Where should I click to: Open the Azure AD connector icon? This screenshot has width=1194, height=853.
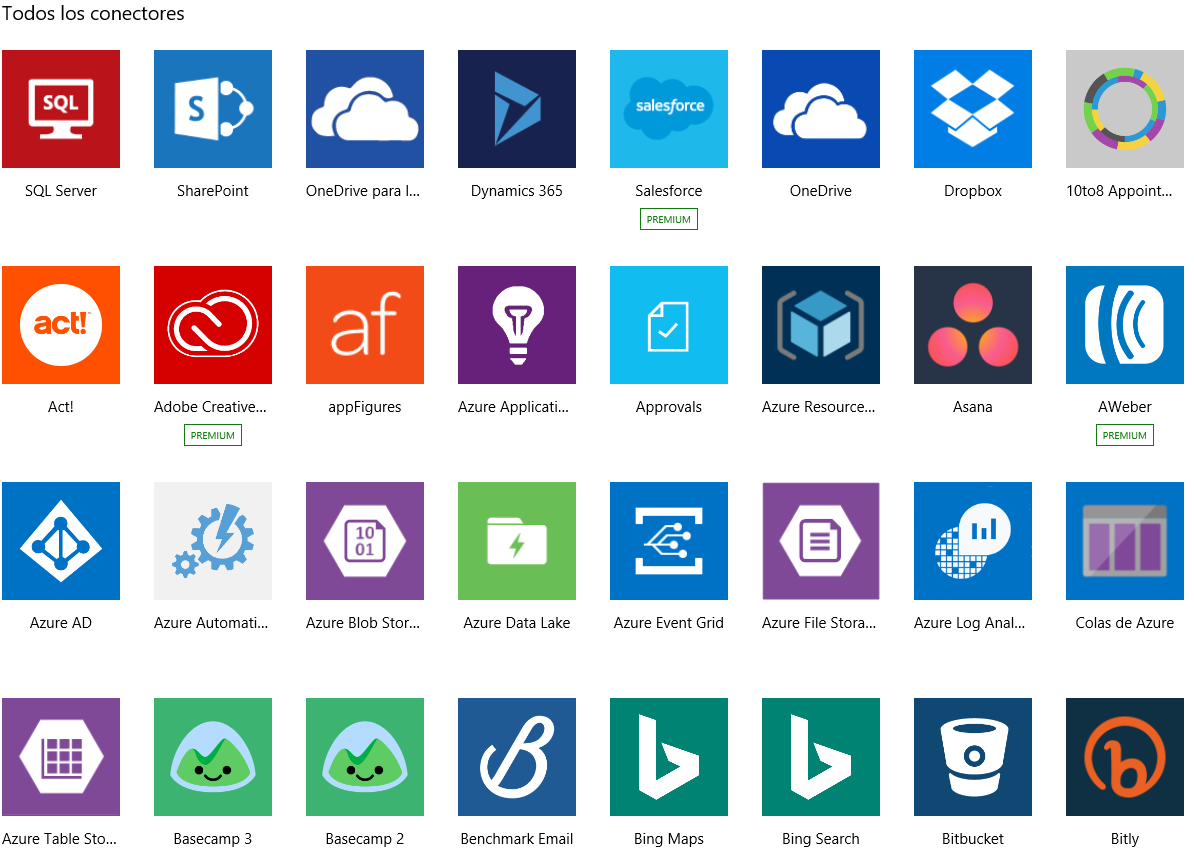pos(61,541)
